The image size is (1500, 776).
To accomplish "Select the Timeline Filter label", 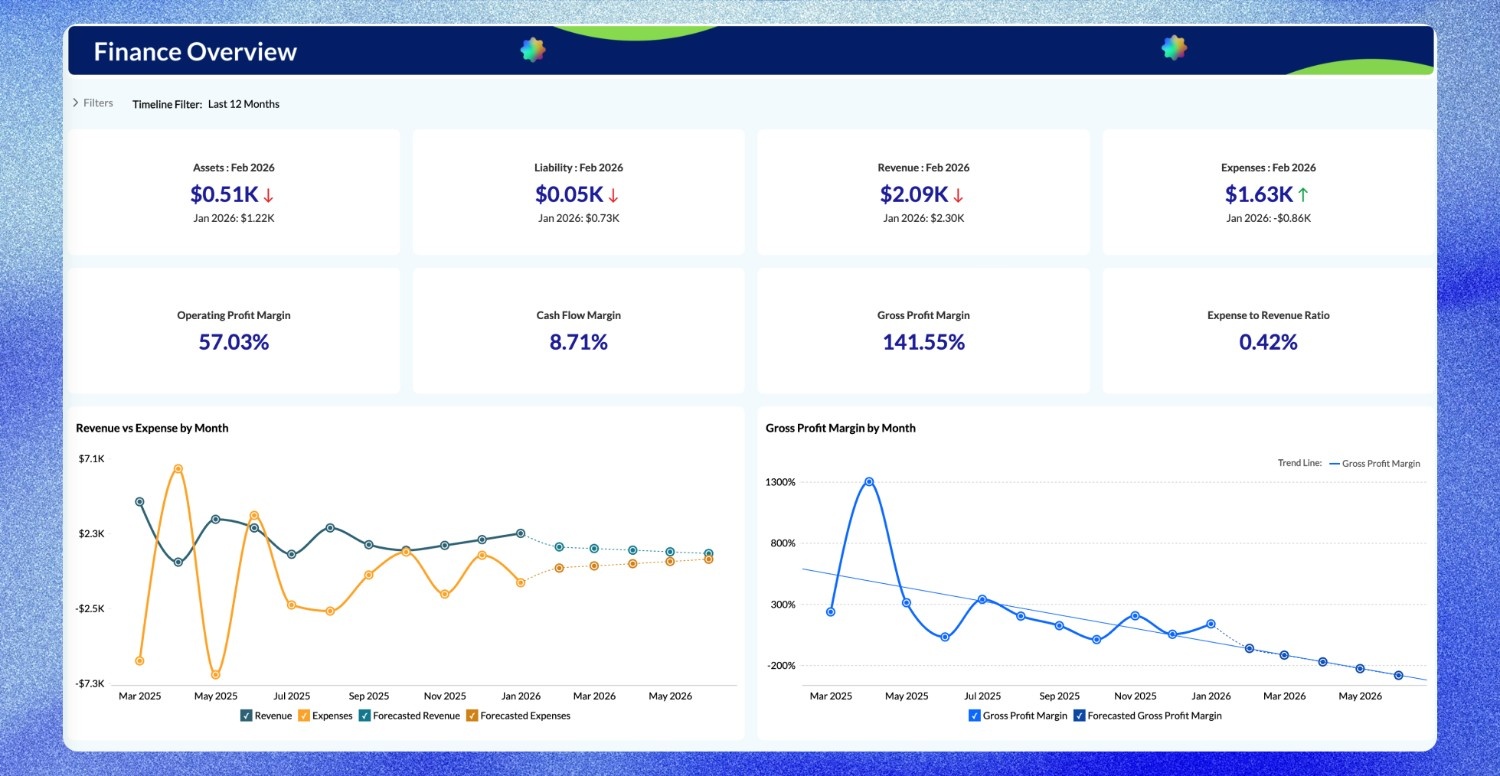I will click(x=166, y=104).
